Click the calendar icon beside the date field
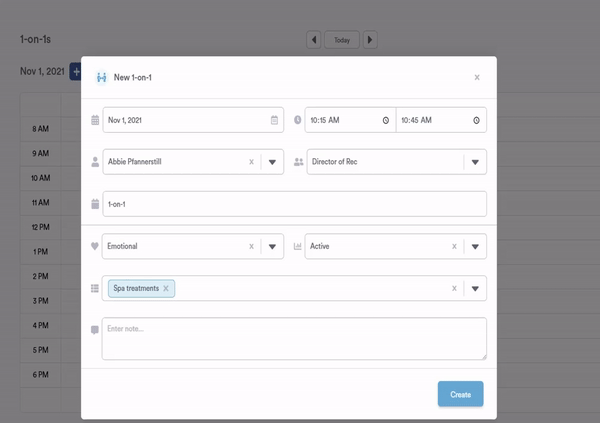Viewport: 600px width, 423px height. tap(95, 120)
